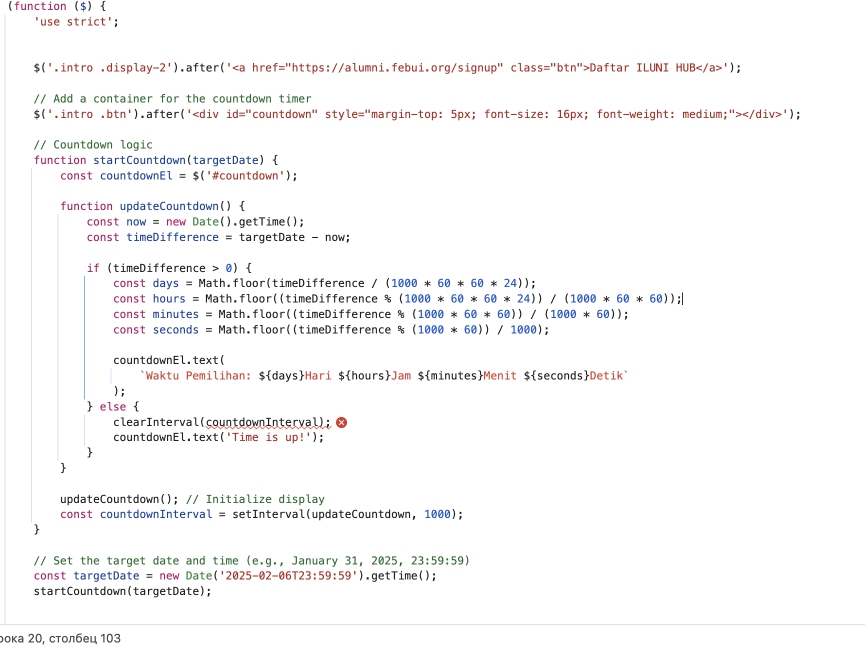Click the line and column indicator in status bar
Screen dimensions: 865x650
point(60,638)
